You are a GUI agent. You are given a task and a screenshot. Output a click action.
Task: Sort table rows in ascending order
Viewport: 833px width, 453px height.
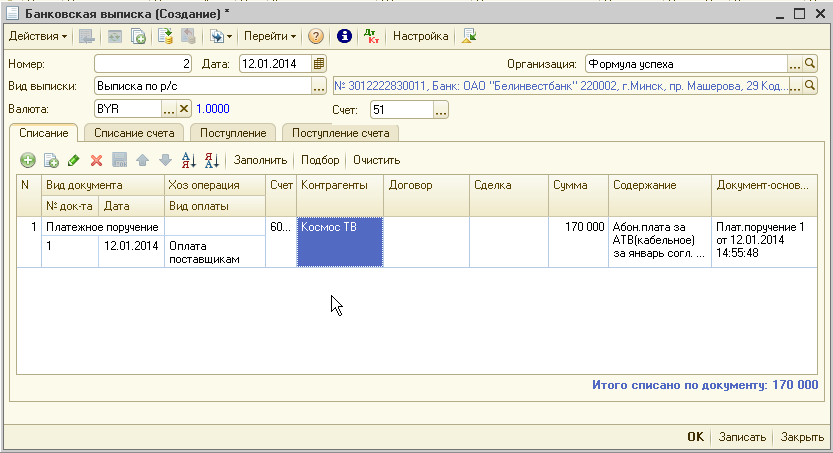click(x=189, y=160)
